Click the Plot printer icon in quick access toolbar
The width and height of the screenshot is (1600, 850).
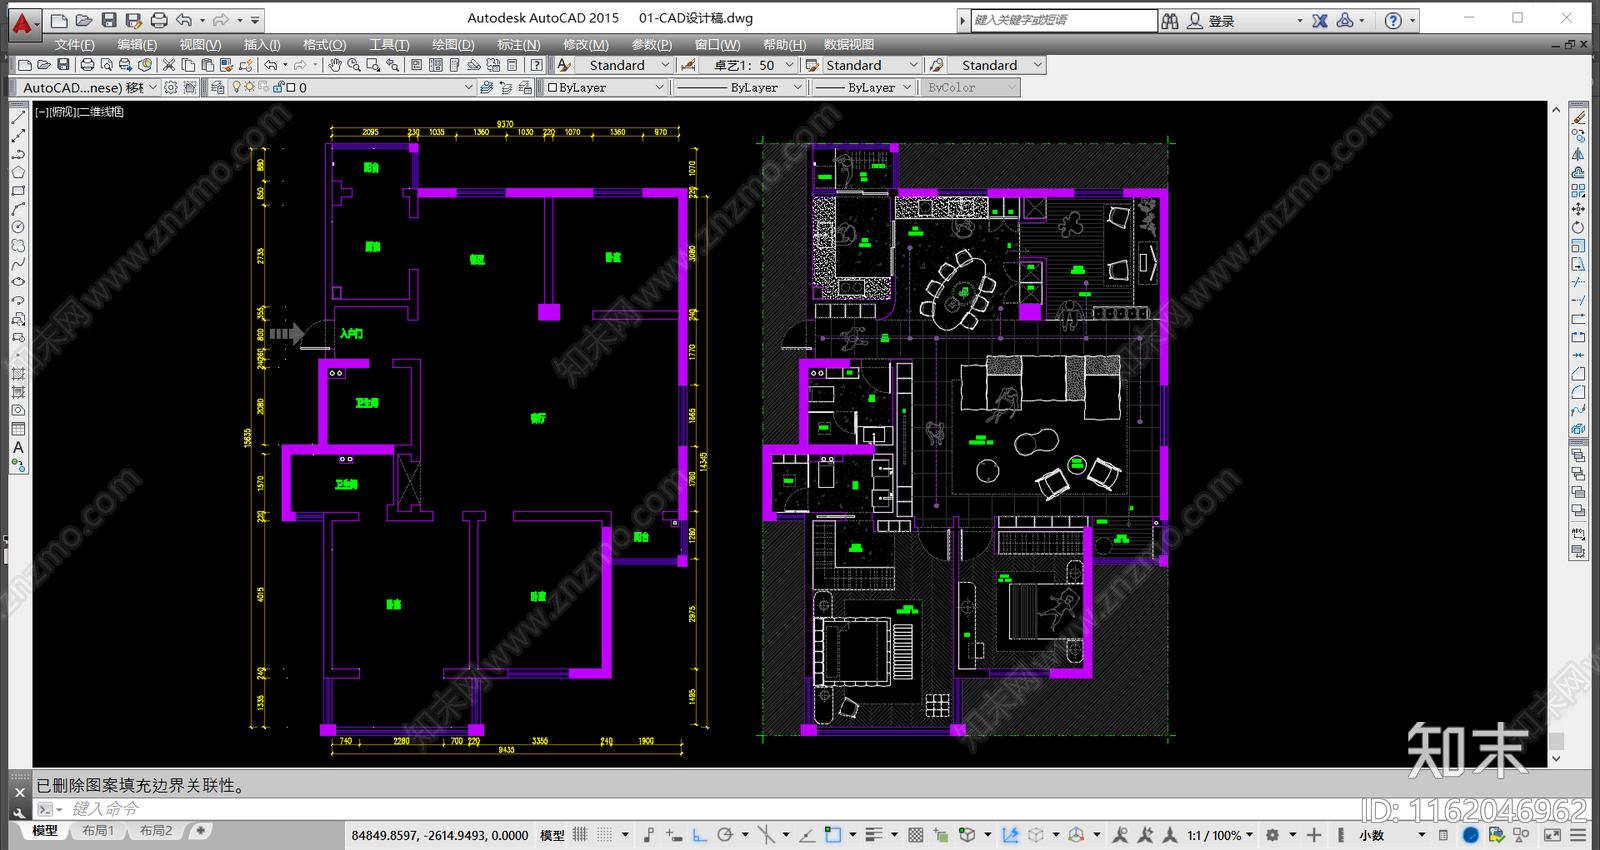(159, 20)
